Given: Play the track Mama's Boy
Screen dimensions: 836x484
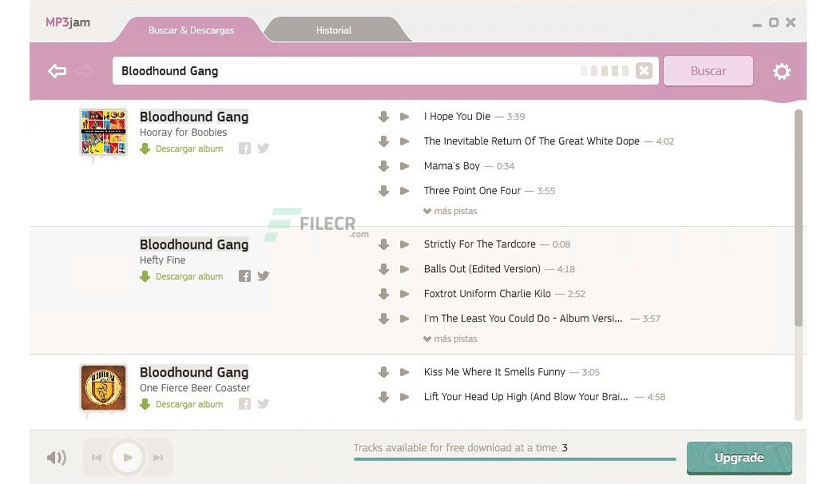Looking at the screenshot, I should [x=405, y=166].
